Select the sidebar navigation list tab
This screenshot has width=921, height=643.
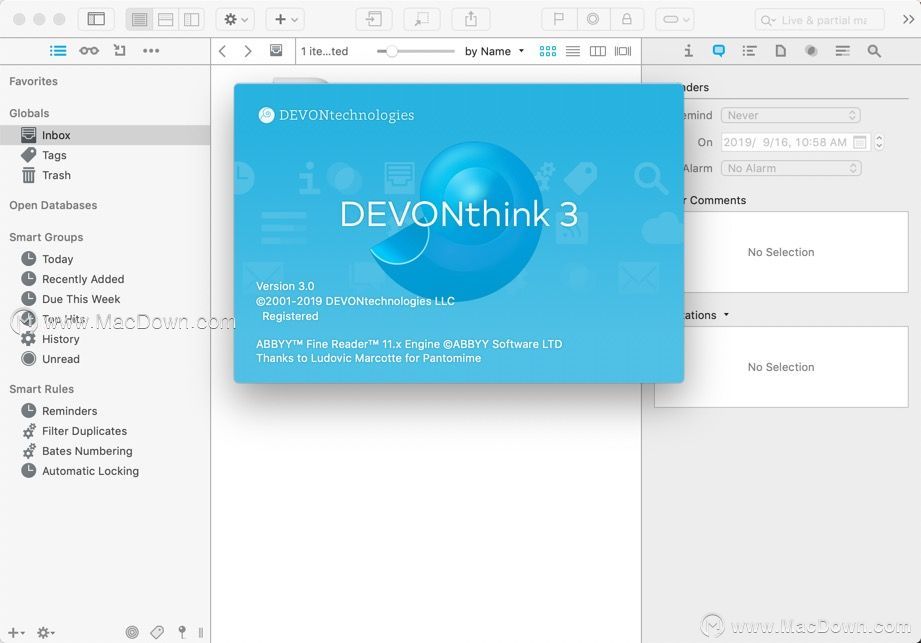point(58,51)
